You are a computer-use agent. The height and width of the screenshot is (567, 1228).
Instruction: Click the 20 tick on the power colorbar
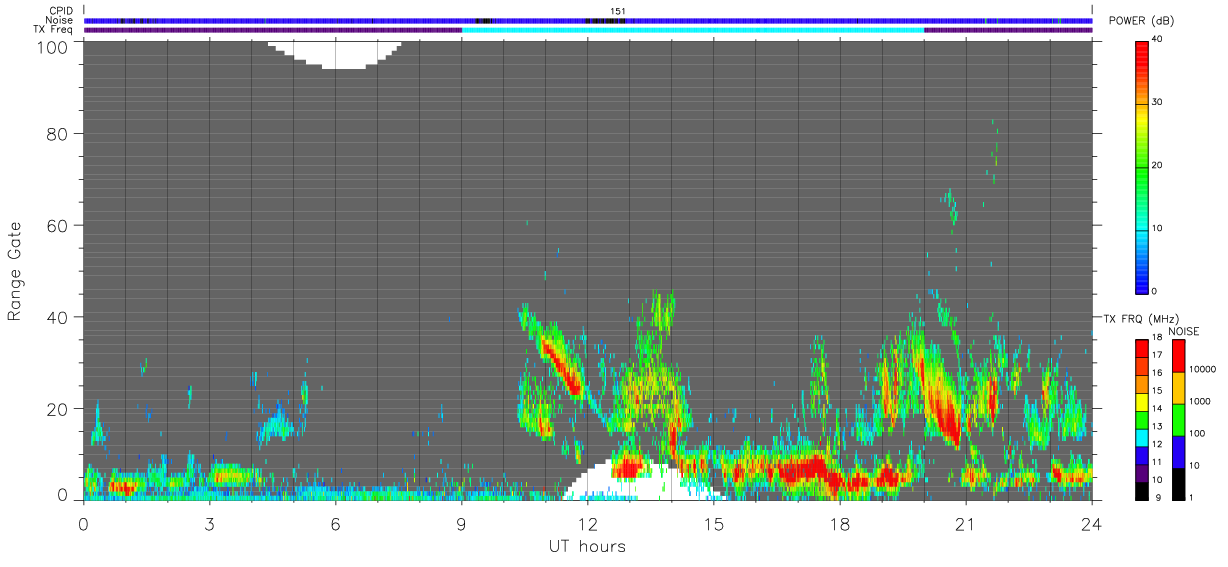click(1158, 165)
